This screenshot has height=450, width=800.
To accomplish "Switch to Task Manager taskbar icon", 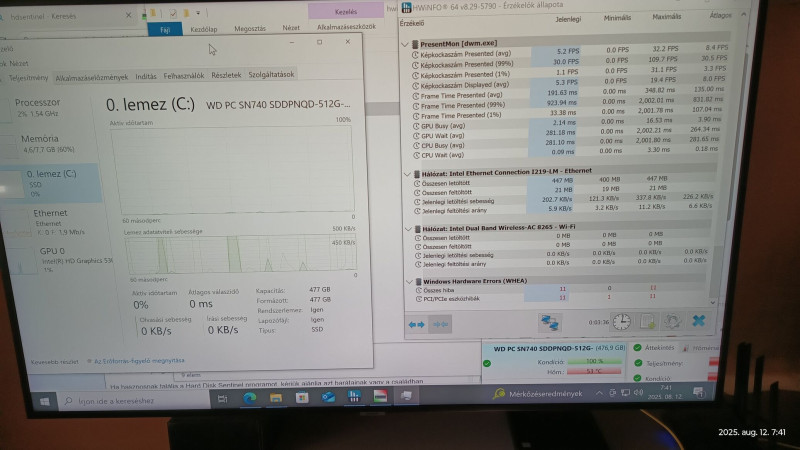I will [x=406, y=395].
